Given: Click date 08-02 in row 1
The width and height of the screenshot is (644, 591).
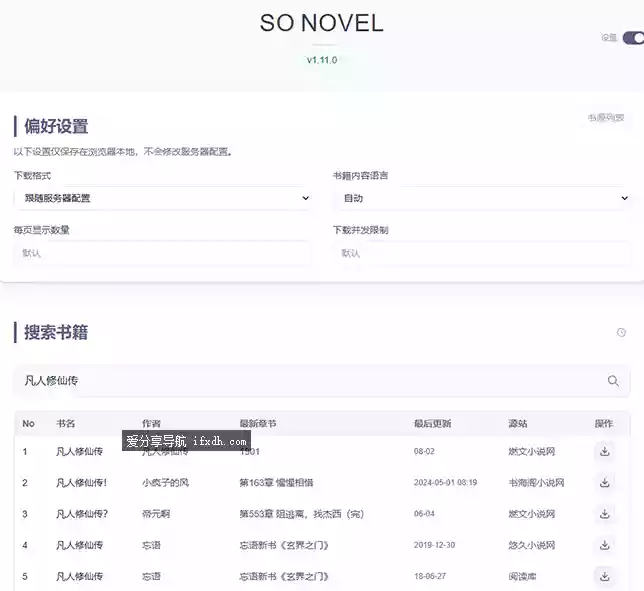Looking at the screenshot, I should [424, 451].
